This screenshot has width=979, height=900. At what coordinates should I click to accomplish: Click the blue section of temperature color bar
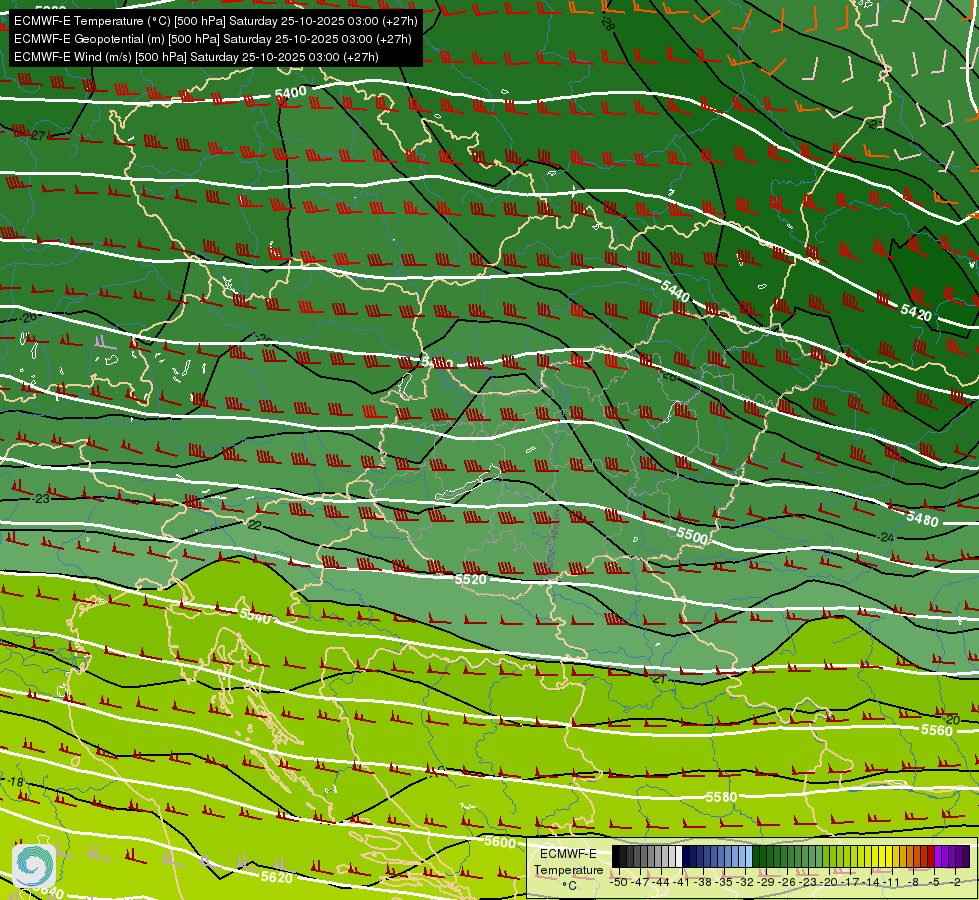pos(717,856)
